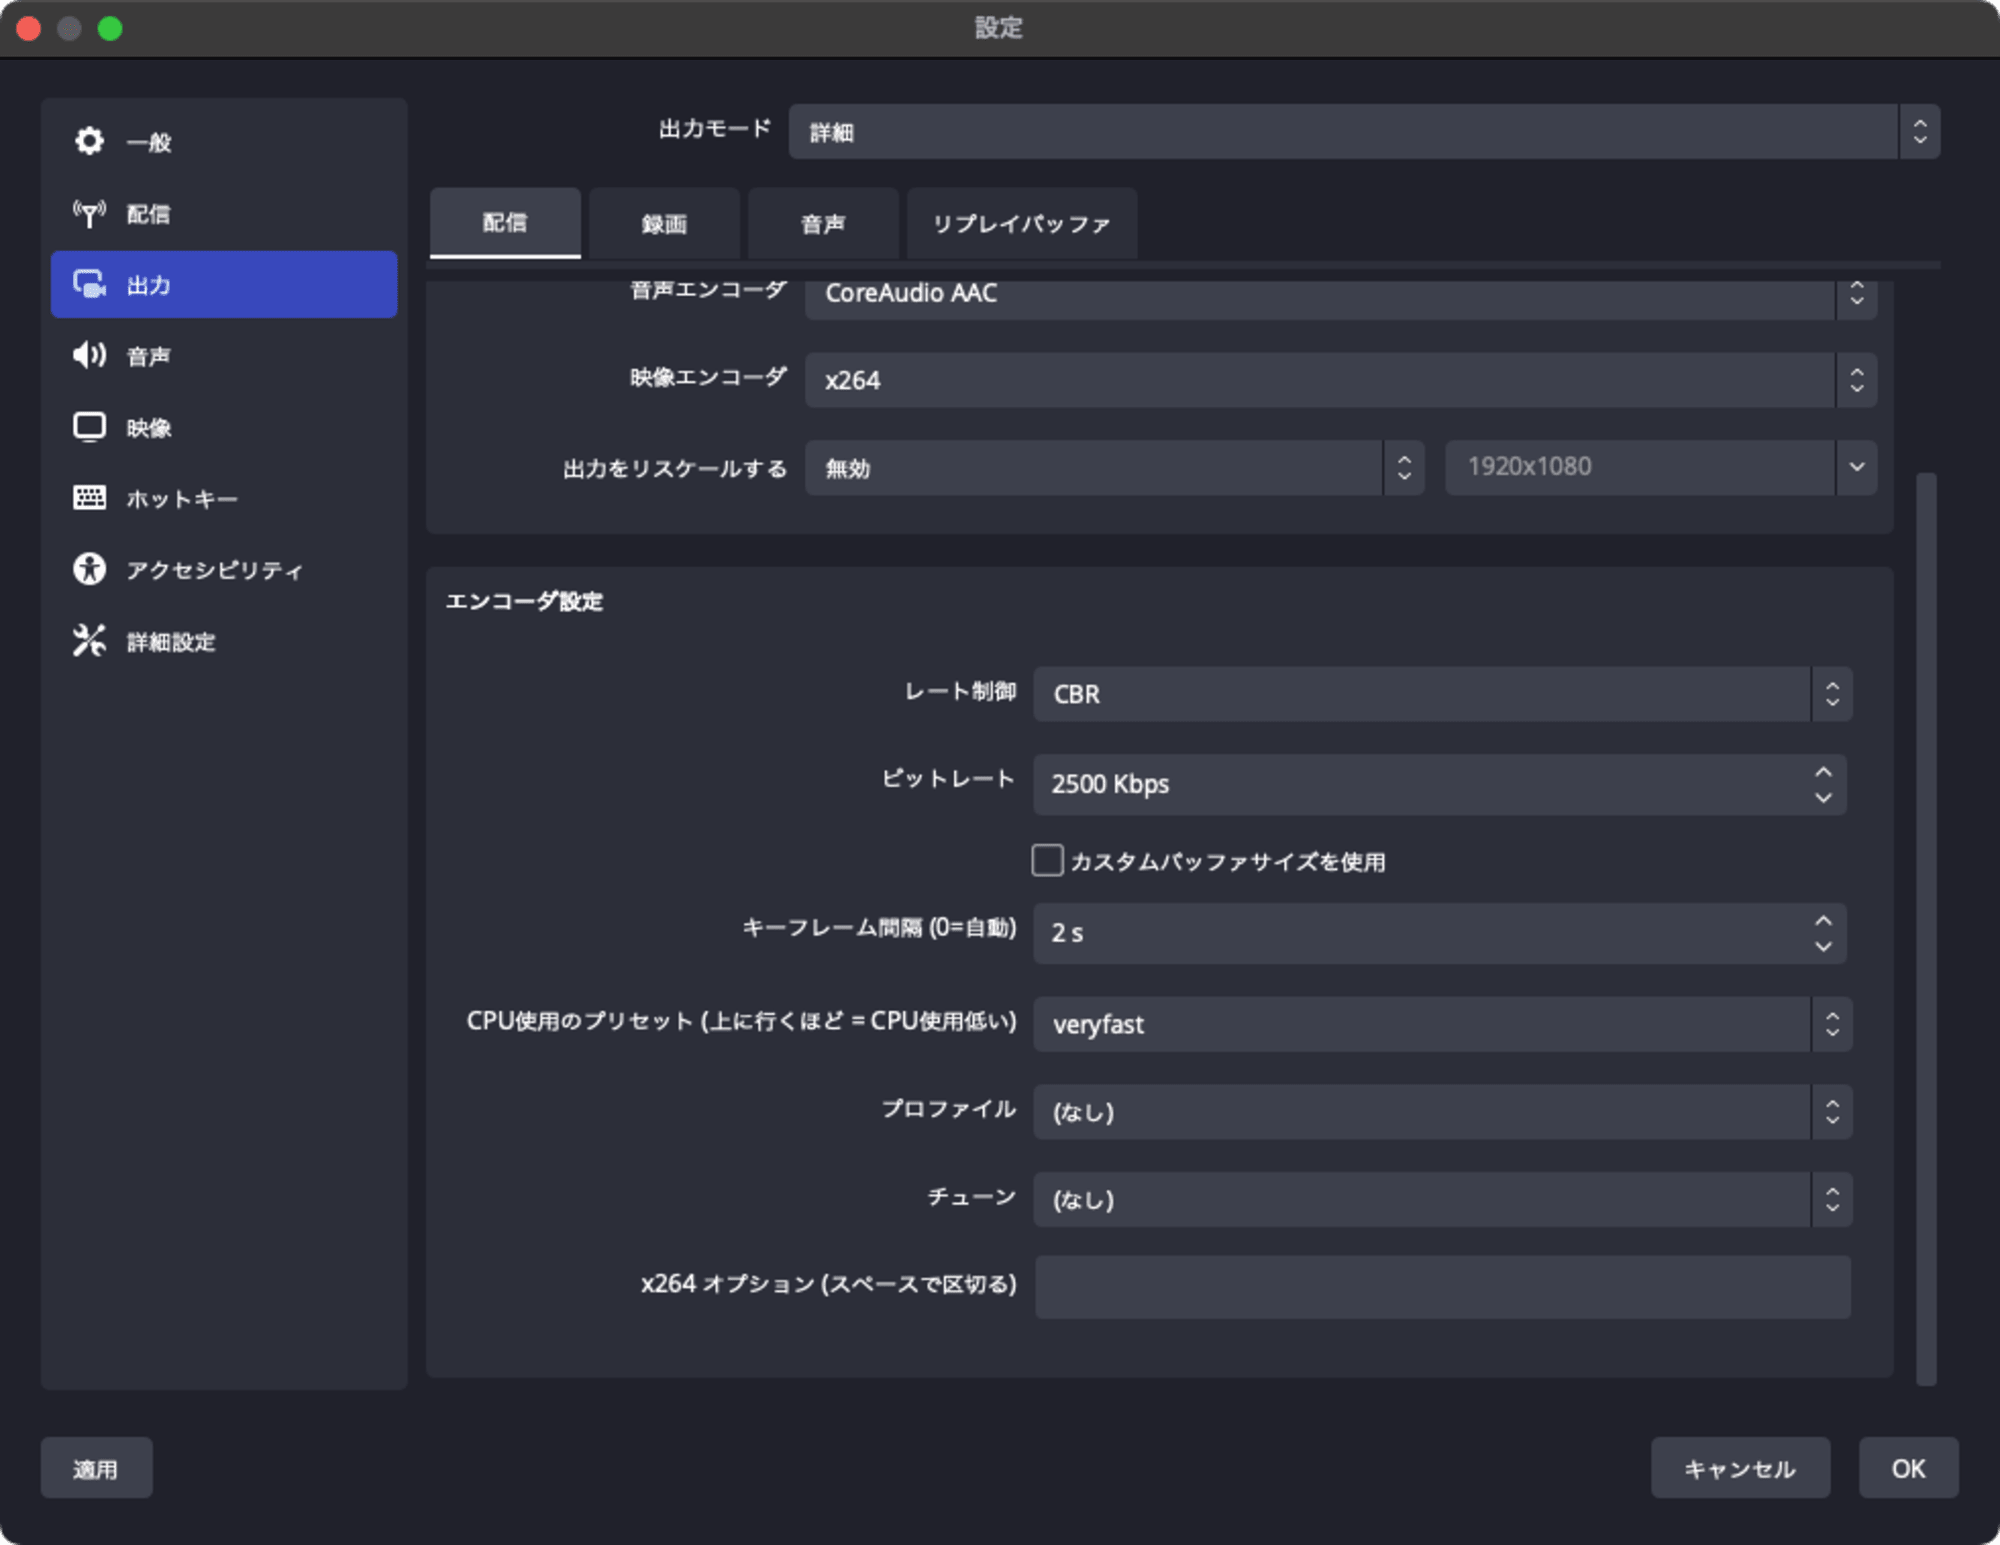Close the 設定 window with red button
This screenshot has width=2000, height=1545.
[29, 28]
